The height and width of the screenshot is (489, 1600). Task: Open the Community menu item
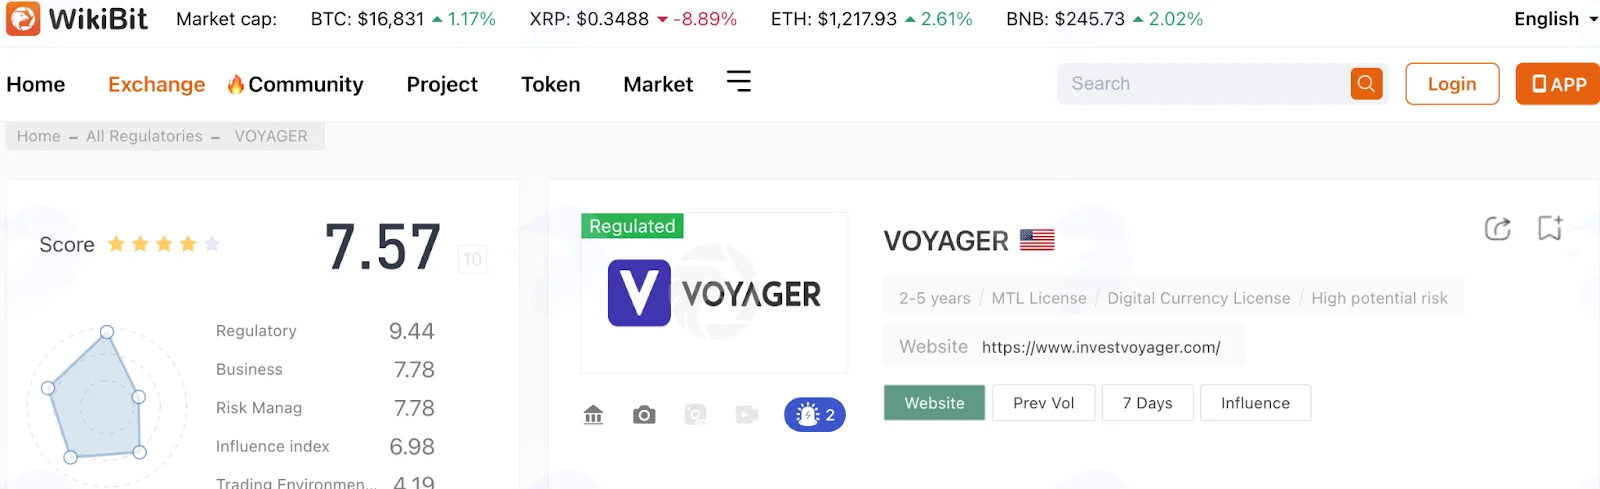[295, 85]
